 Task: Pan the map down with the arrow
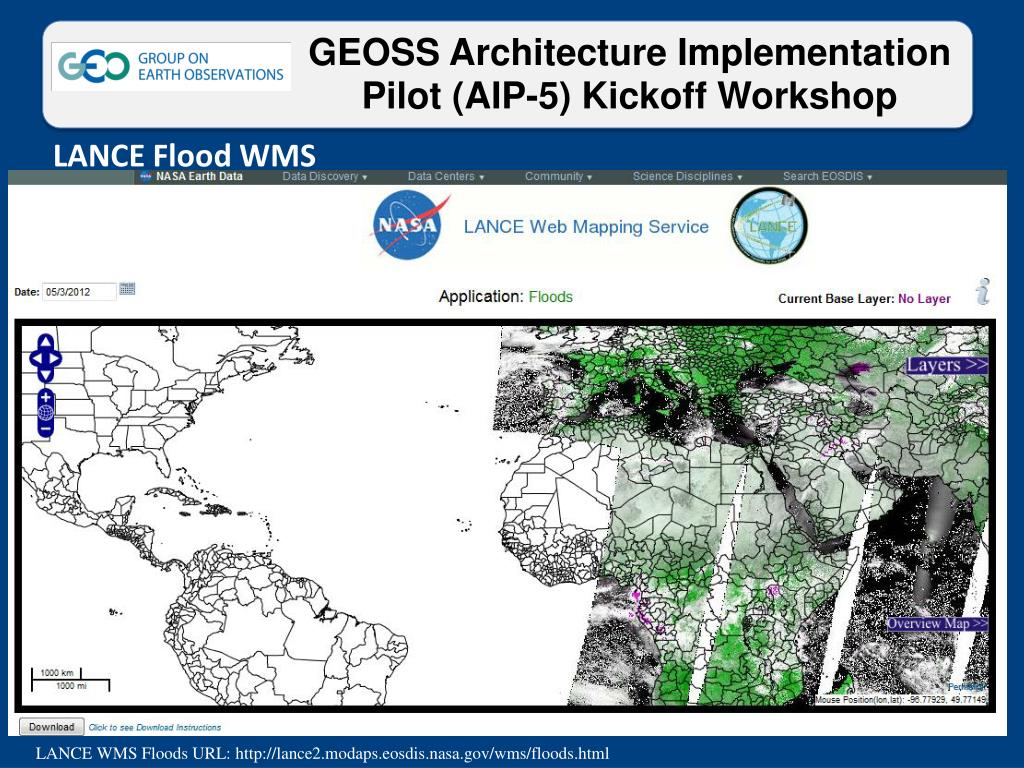pyautogui.click(x=45, y=374)
